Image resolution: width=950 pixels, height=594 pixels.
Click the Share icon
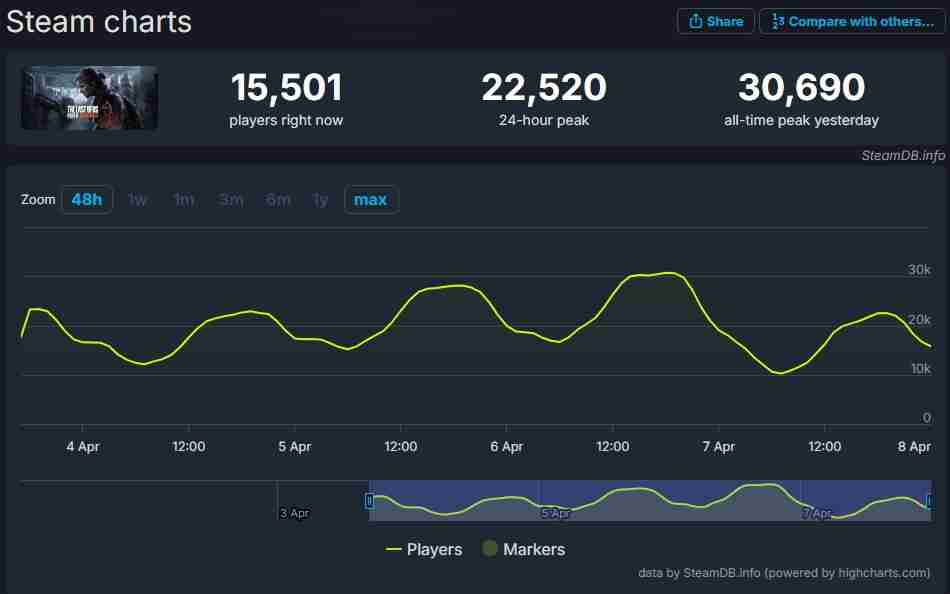click(697, 21)
